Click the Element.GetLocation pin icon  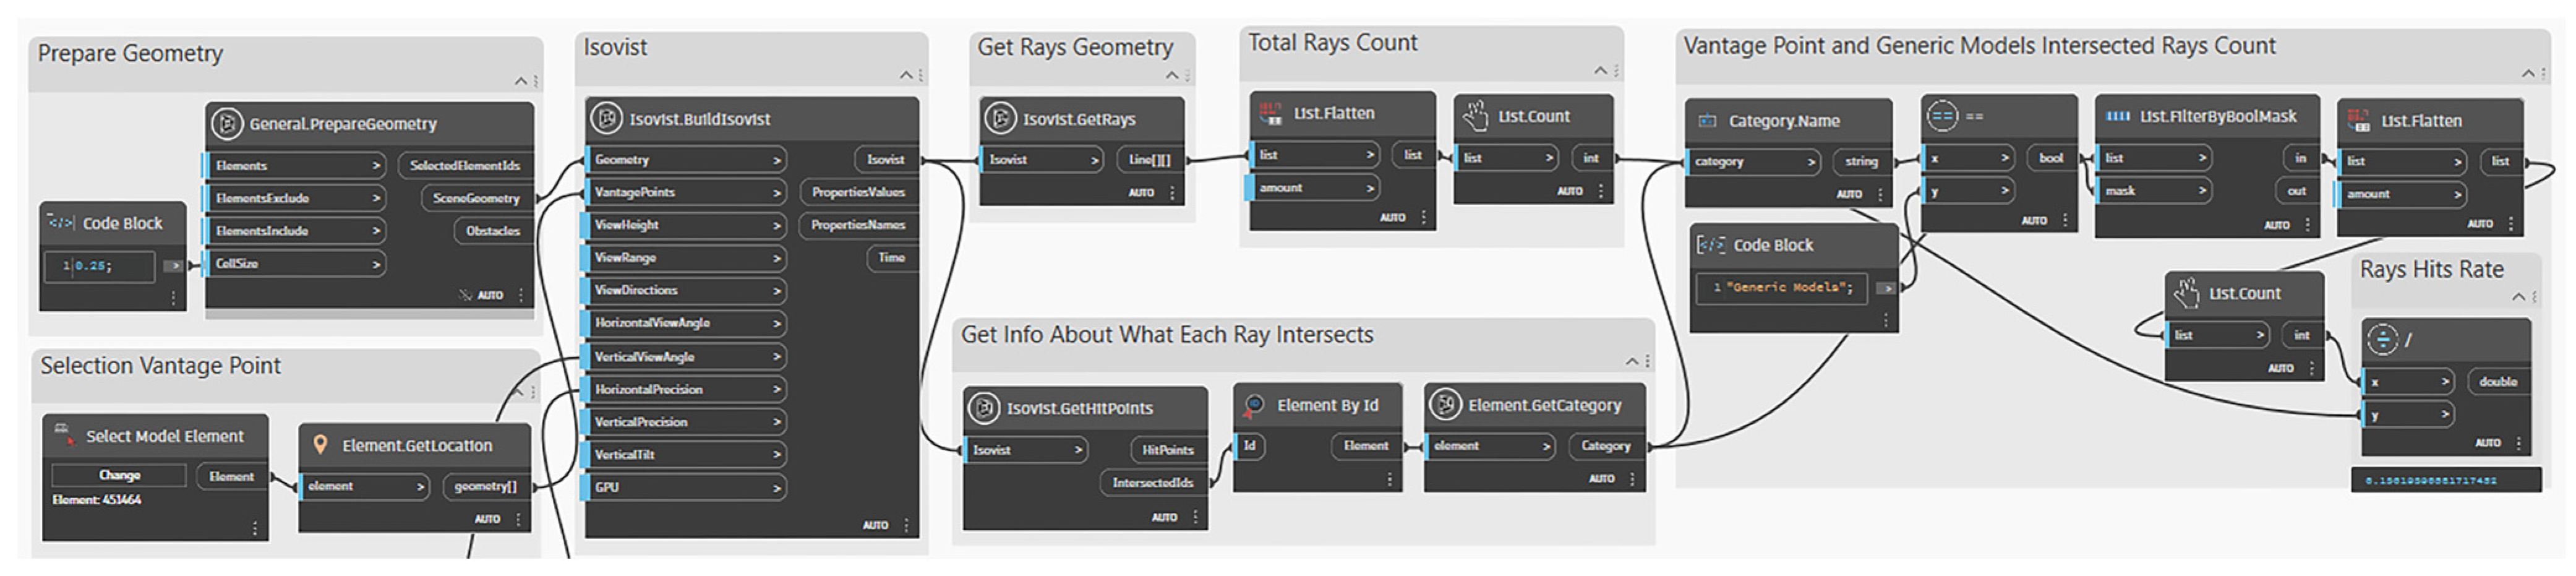pos(321,445)
